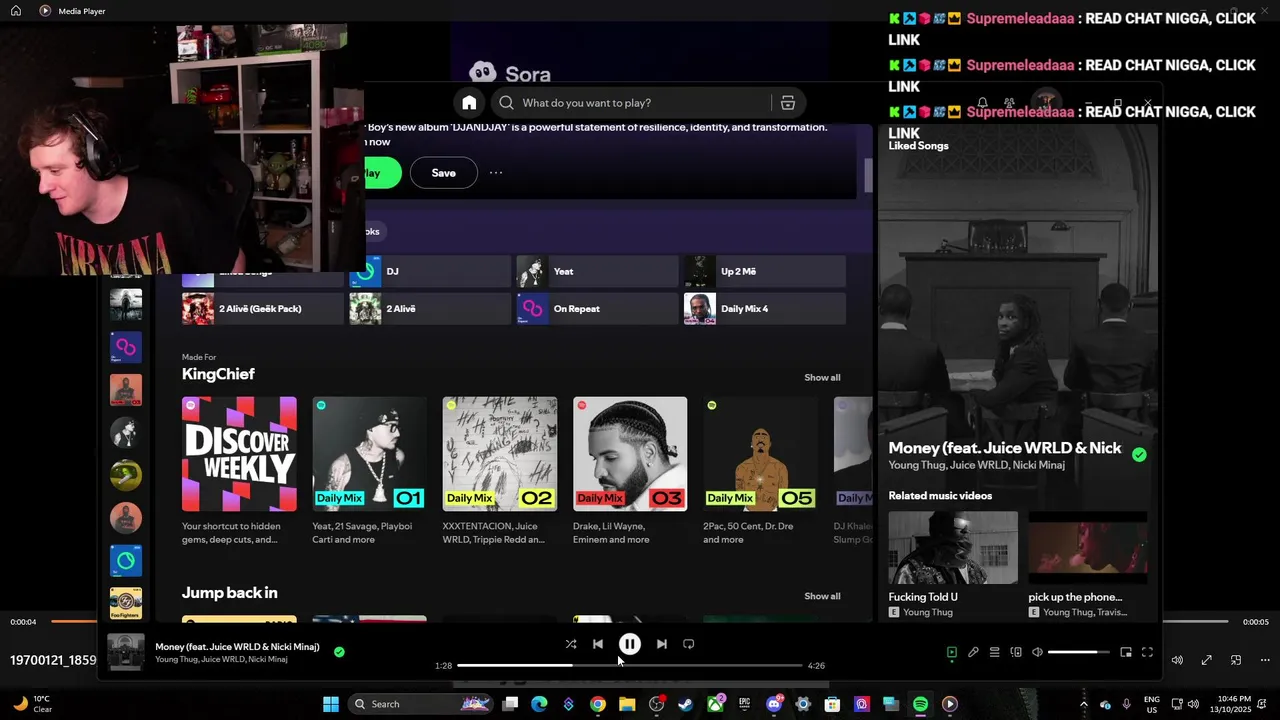1280x720 pixels.
Task: Toggle liked checkmark in now playing bar
Action: 339,652
